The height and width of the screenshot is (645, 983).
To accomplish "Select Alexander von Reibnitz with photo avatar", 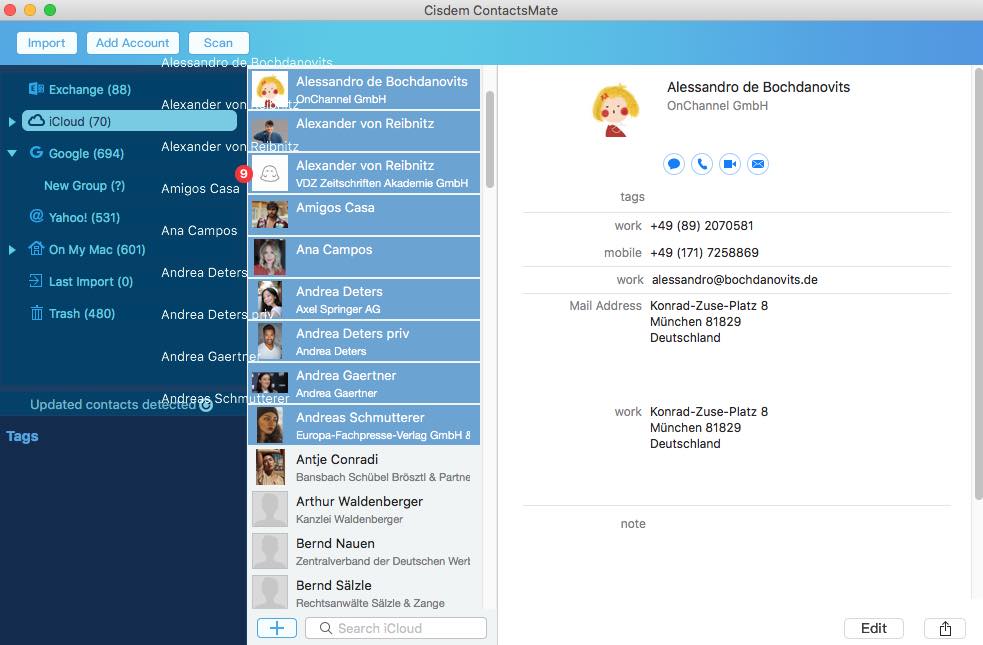I will click(x=364, y=131).
